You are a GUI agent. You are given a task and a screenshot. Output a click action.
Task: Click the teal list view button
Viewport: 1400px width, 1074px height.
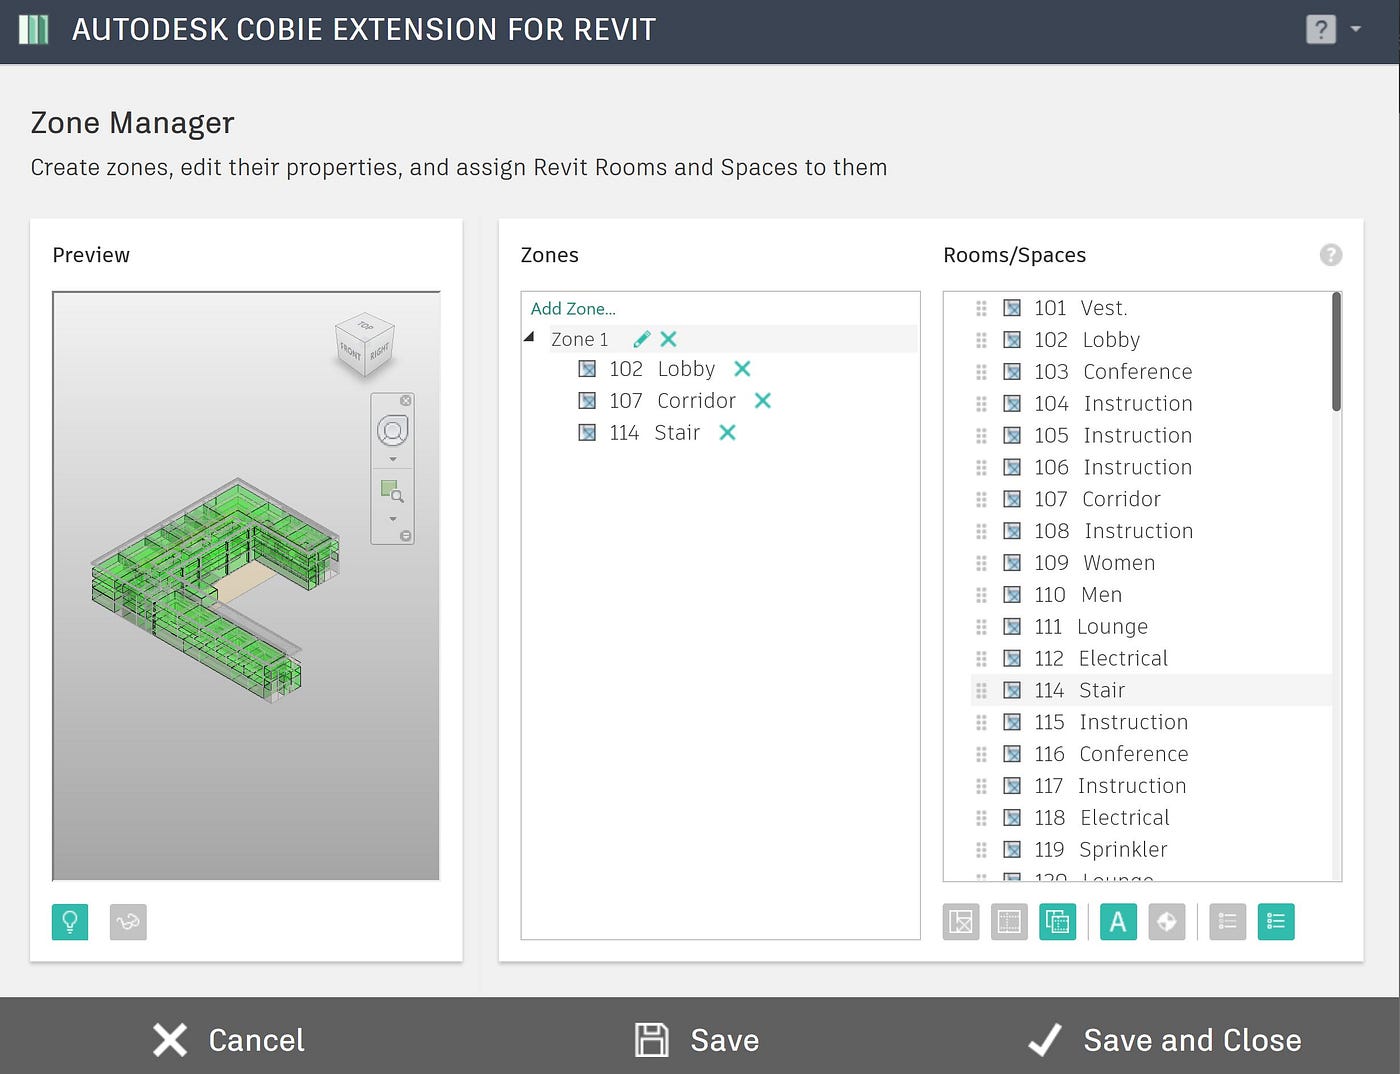tap(1276, 922)
